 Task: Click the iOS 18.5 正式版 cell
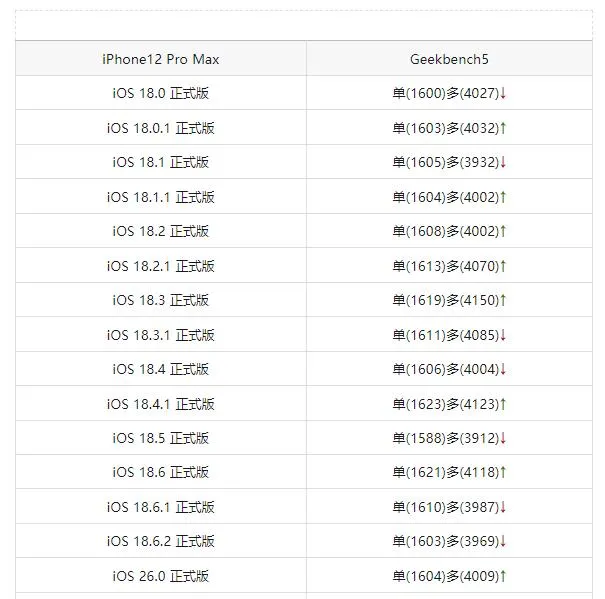click(161, 438)
